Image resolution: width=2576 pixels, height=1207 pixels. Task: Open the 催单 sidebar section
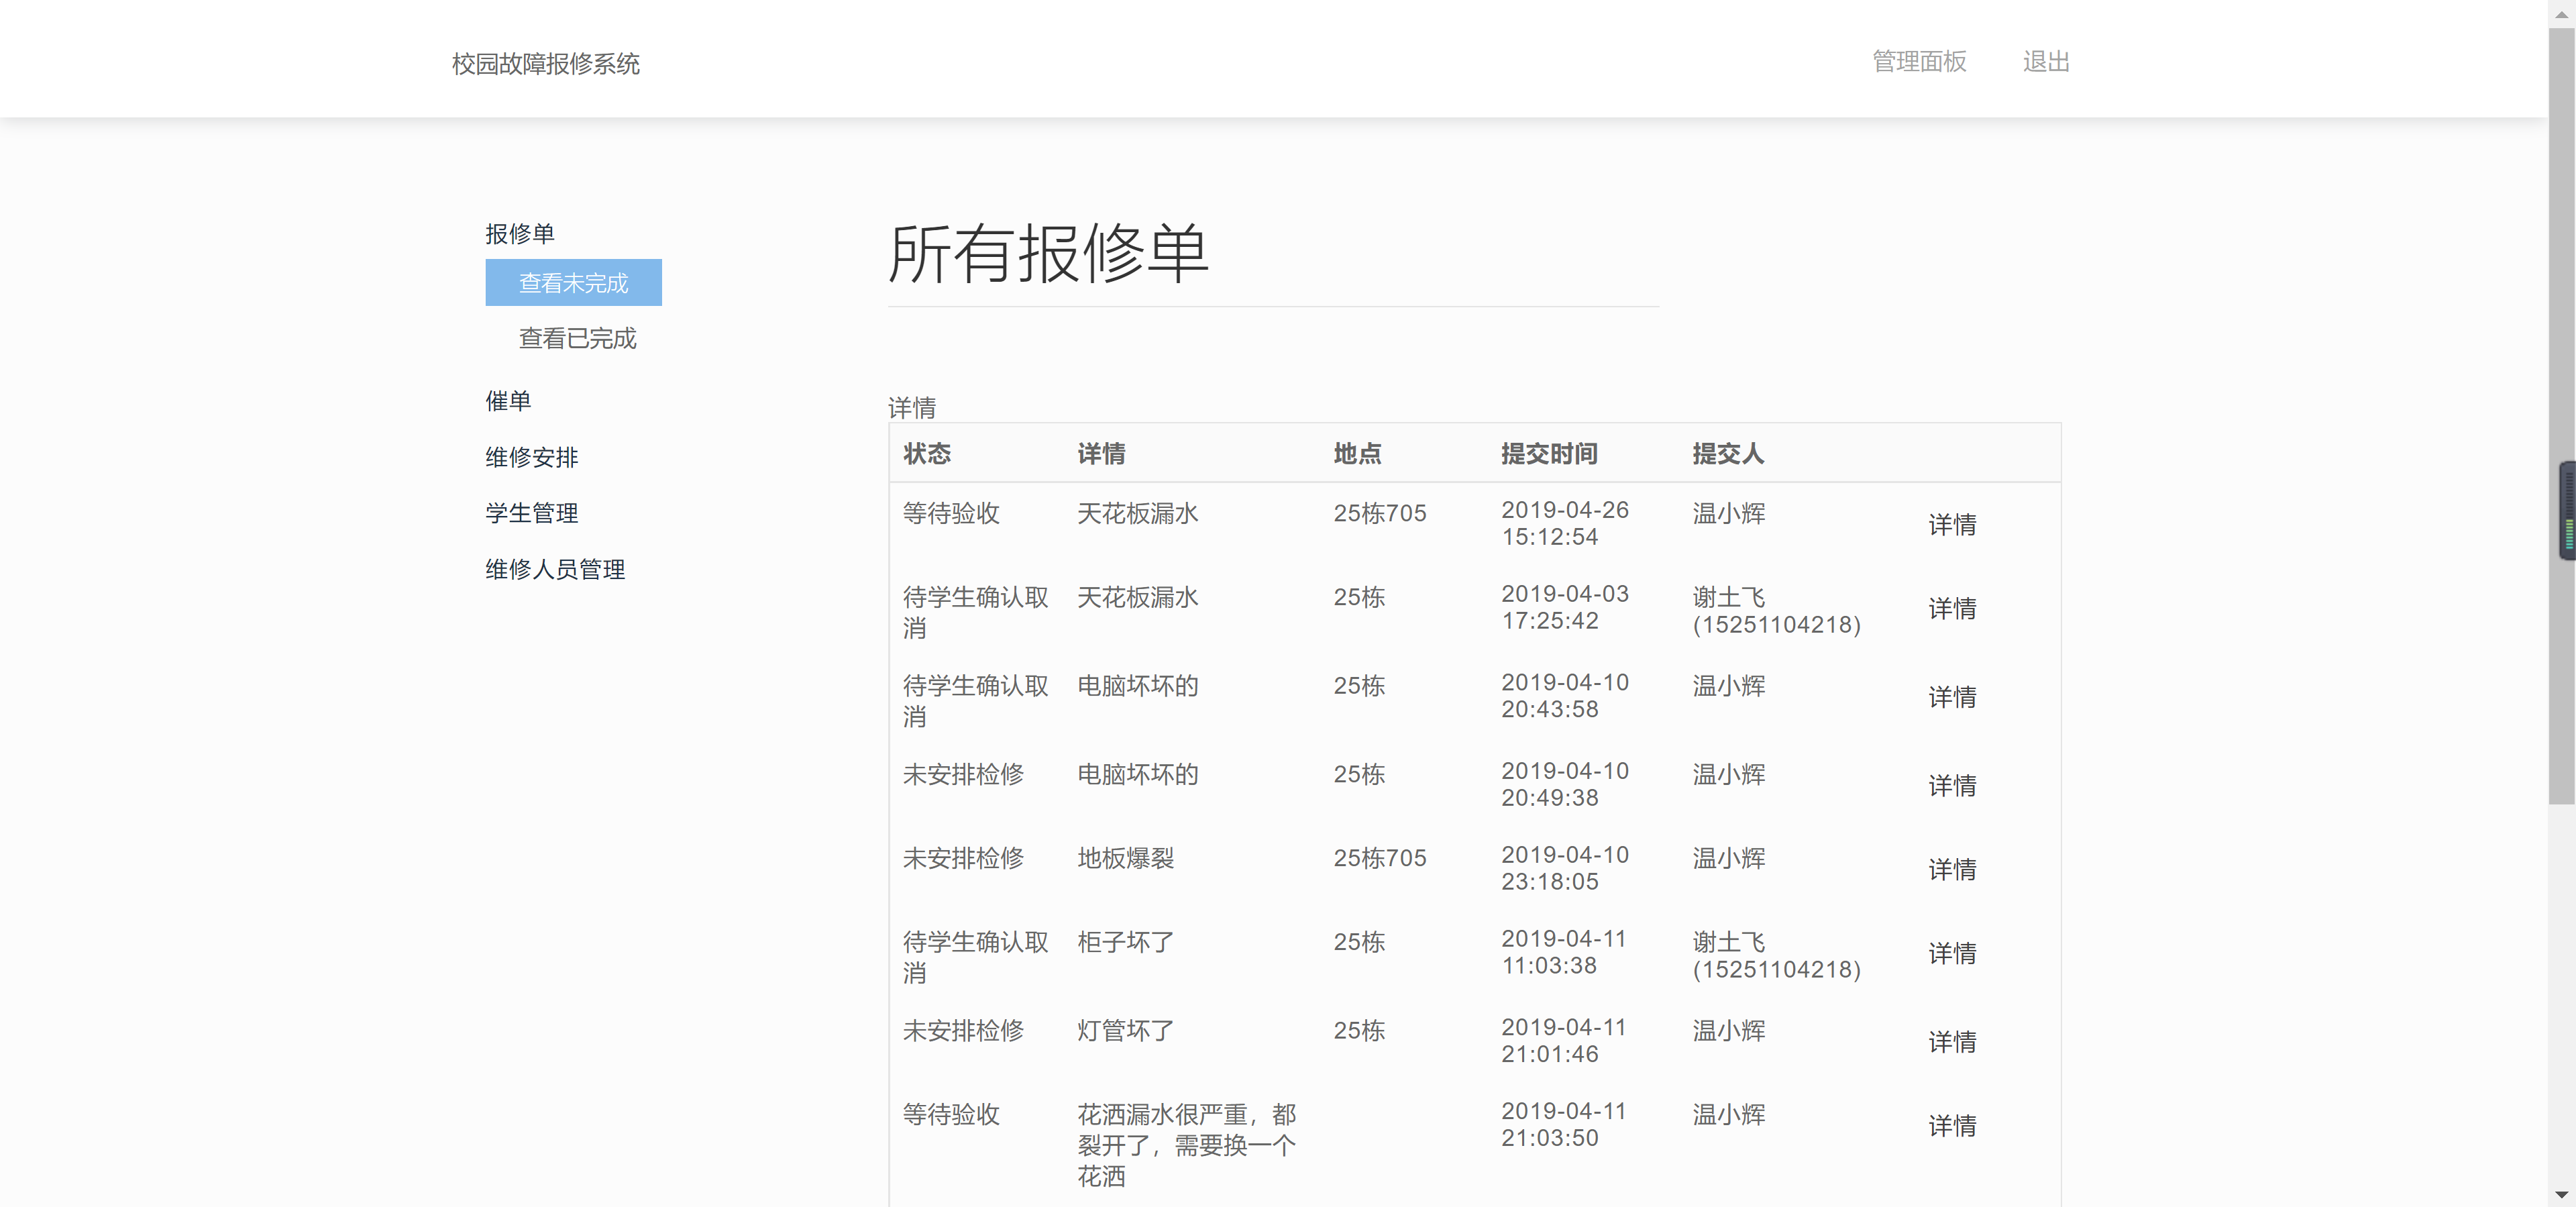pos(508,401)
